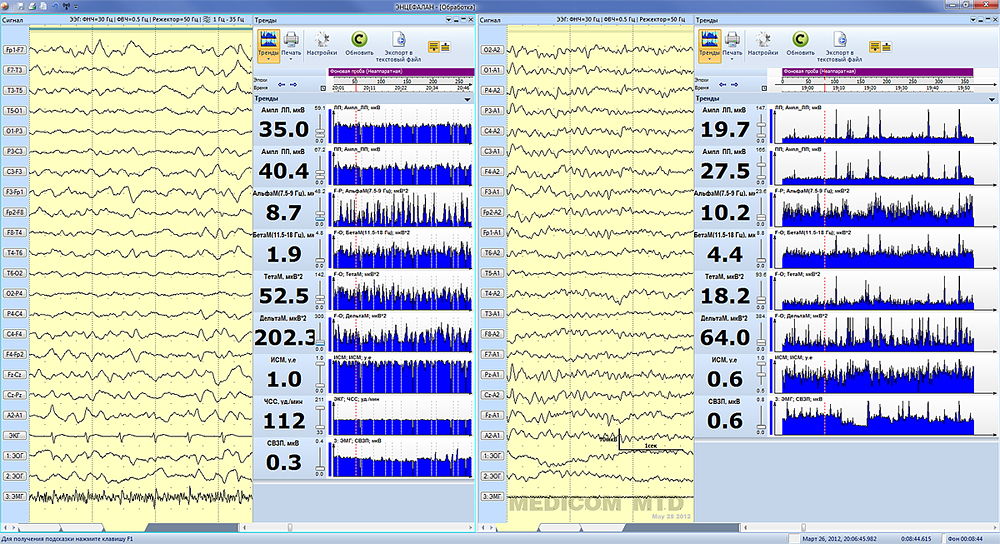This screenshot has width=1000, height=544.
Task: Click second yellow layout icon in left panel
Action: (445, 47)
